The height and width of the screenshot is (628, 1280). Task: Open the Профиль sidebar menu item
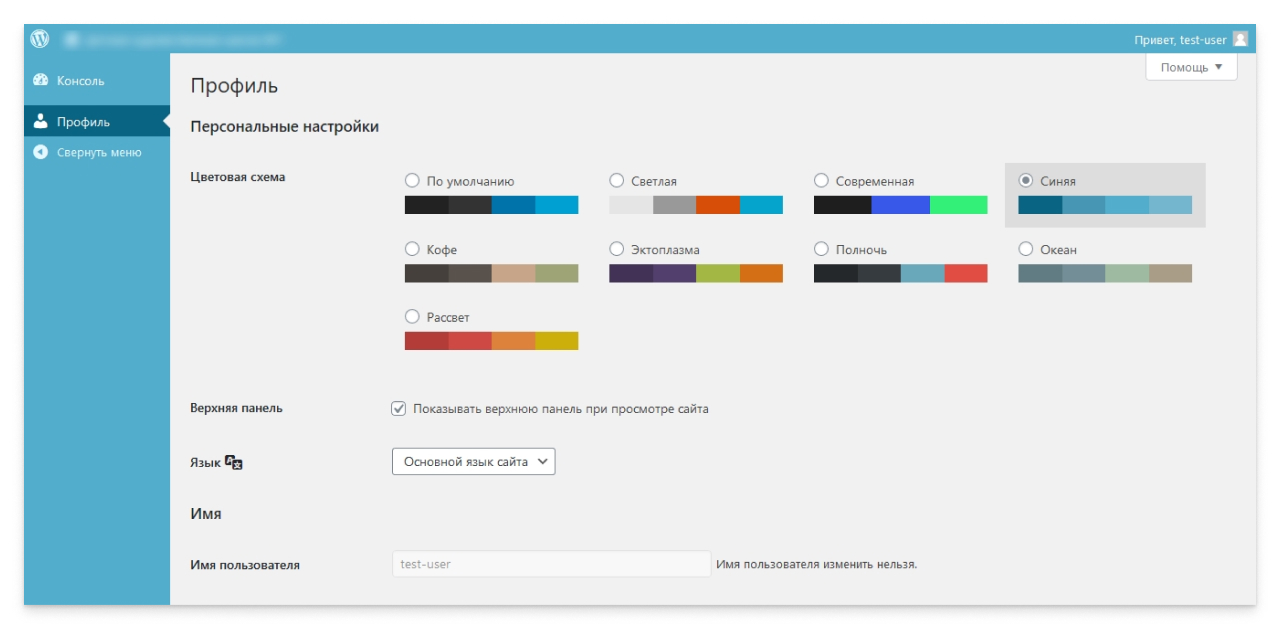[83, 122]
